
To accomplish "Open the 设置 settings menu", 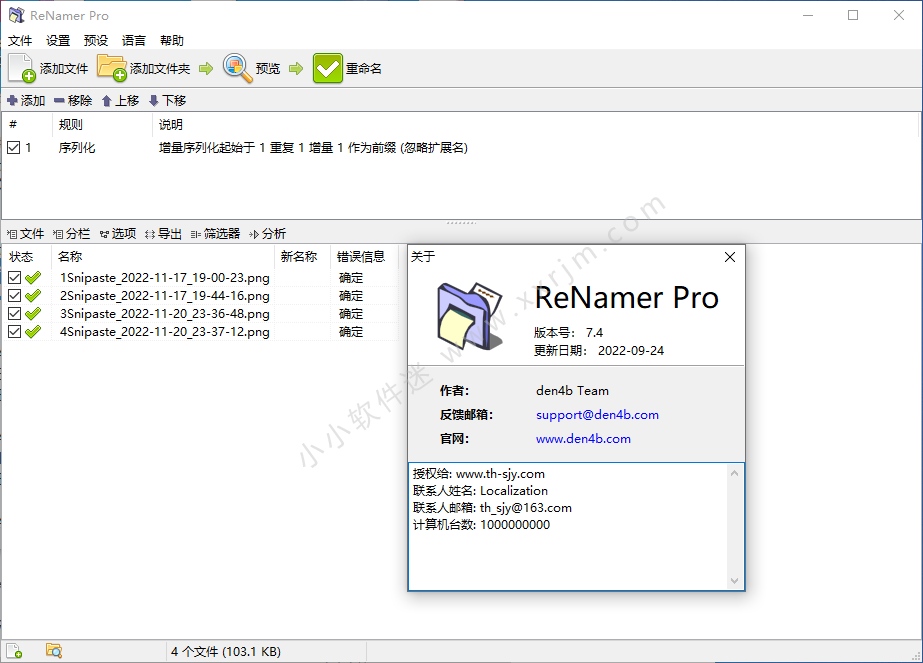I will 58,41.
